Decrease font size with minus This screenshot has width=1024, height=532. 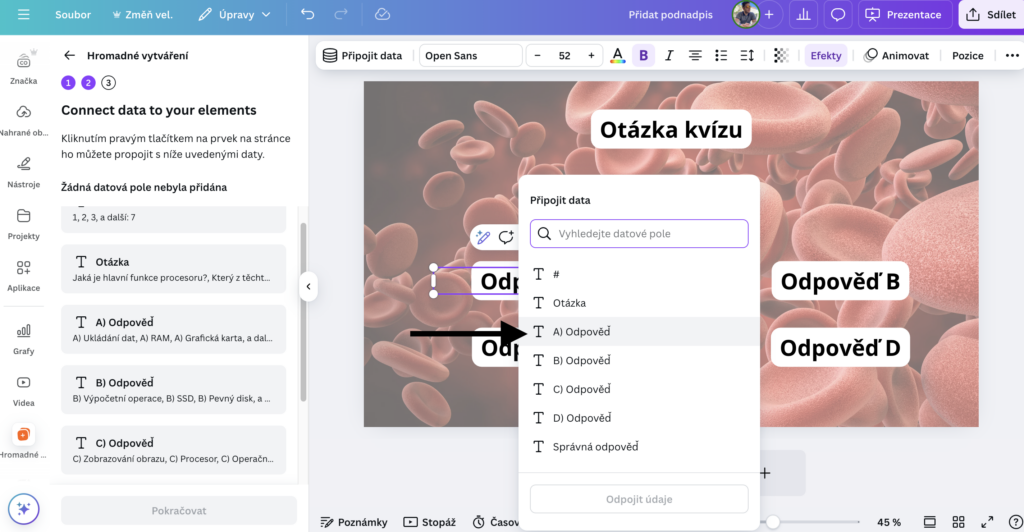(x=537, y=55)
